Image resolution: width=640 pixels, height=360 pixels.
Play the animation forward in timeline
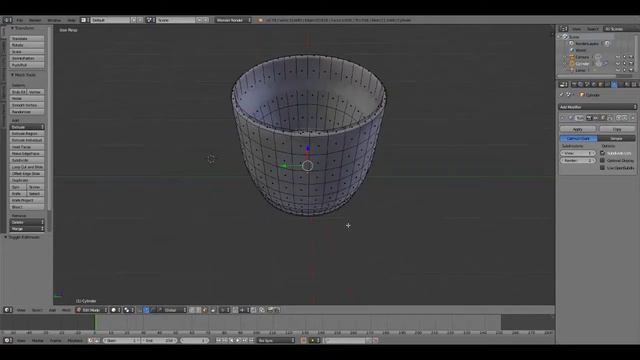[x=238, y=340]
